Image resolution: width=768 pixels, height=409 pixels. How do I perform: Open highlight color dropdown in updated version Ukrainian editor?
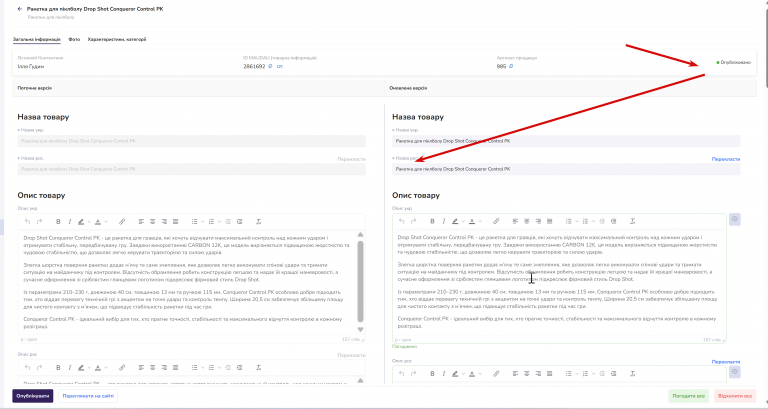tap(463, 221)
